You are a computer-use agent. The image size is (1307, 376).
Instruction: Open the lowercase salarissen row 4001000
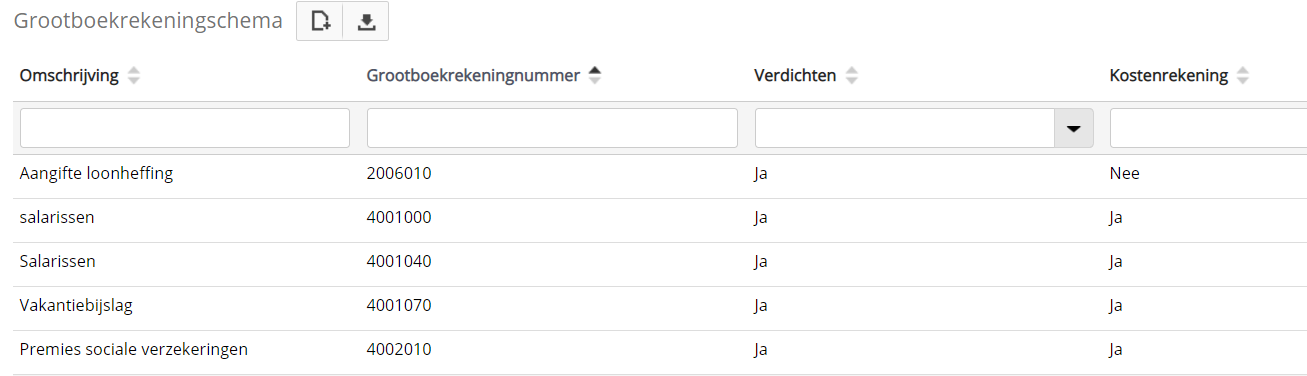coord(660,218)
